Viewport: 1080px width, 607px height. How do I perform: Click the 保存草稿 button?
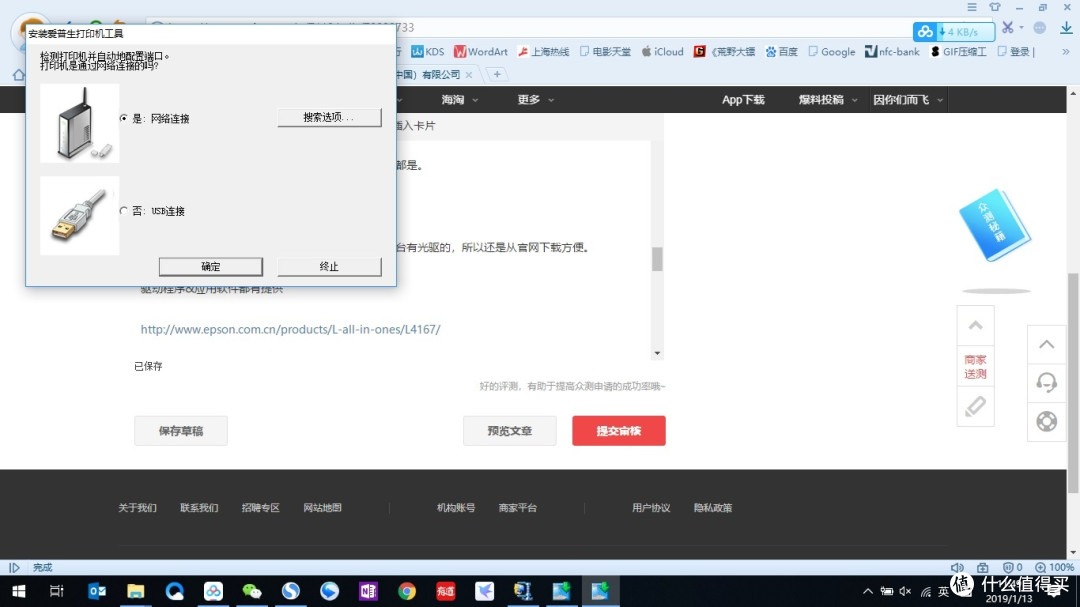tap(180, 431)
